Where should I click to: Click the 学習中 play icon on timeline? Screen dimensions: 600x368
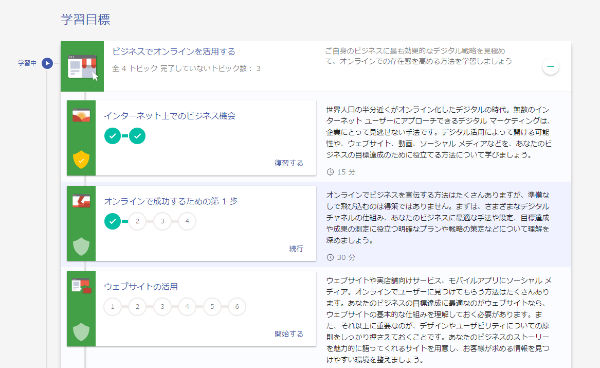(47, 63)
